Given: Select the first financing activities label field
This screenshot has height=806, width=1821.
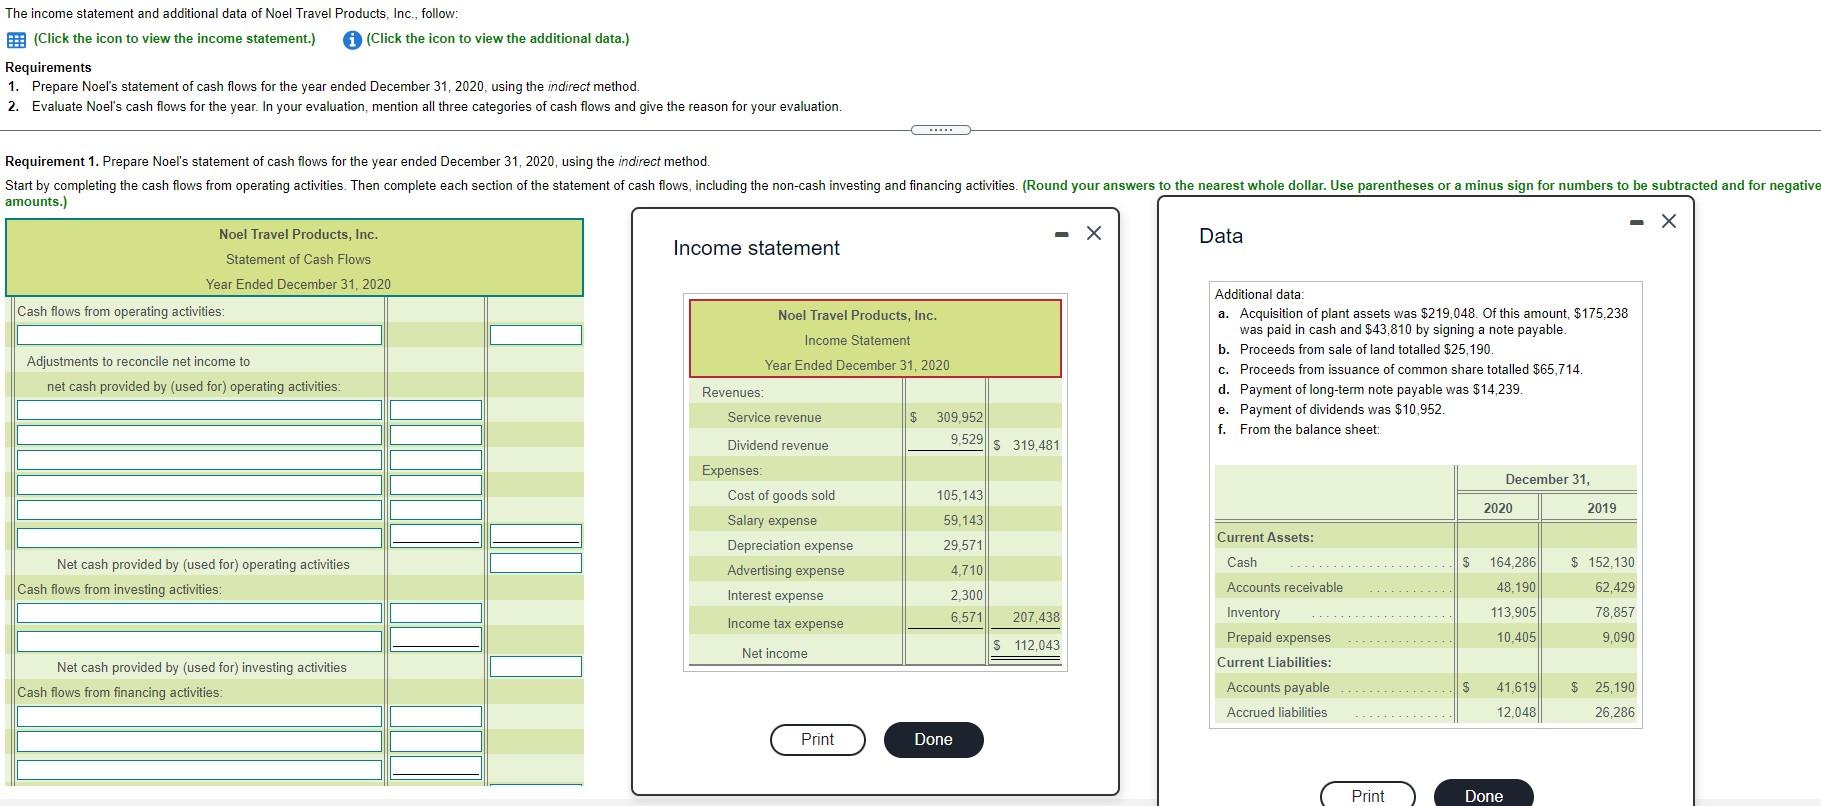Looking at the screenshot, I should [x=199, y=717].
